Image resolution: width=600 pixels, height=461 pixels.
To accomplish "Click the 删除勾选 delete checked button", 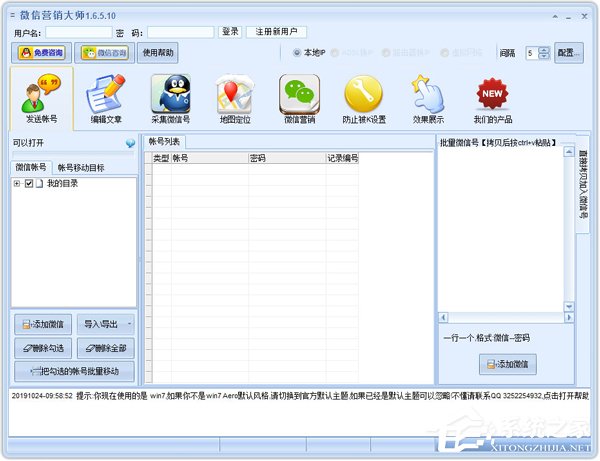I will [x=43, y=348].
